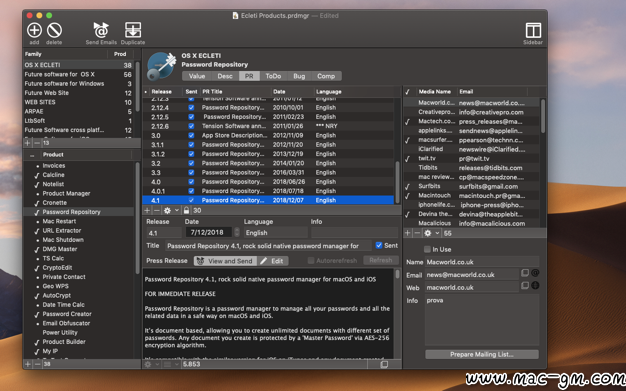Copy the Email field using its copy icon

(525, 273)
